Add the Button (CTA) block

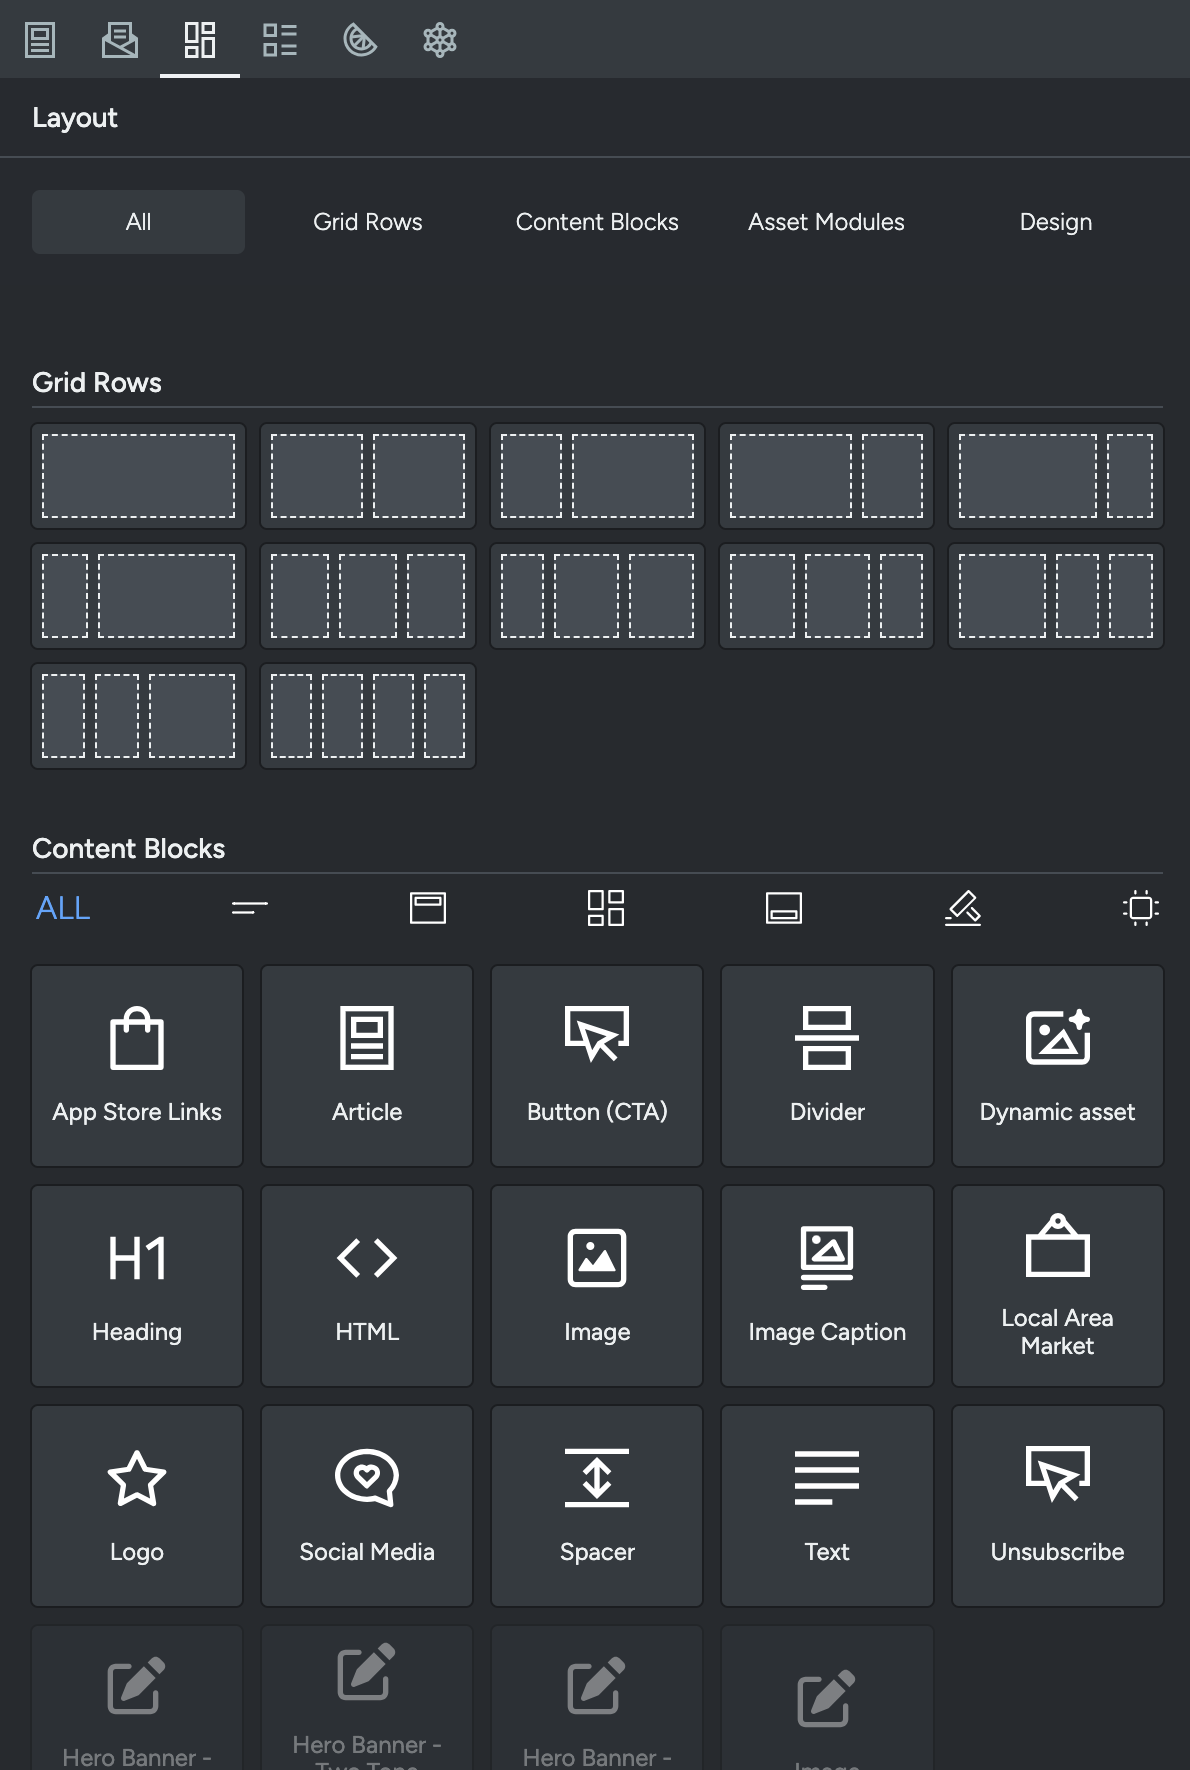click(x=597, y=1066)
